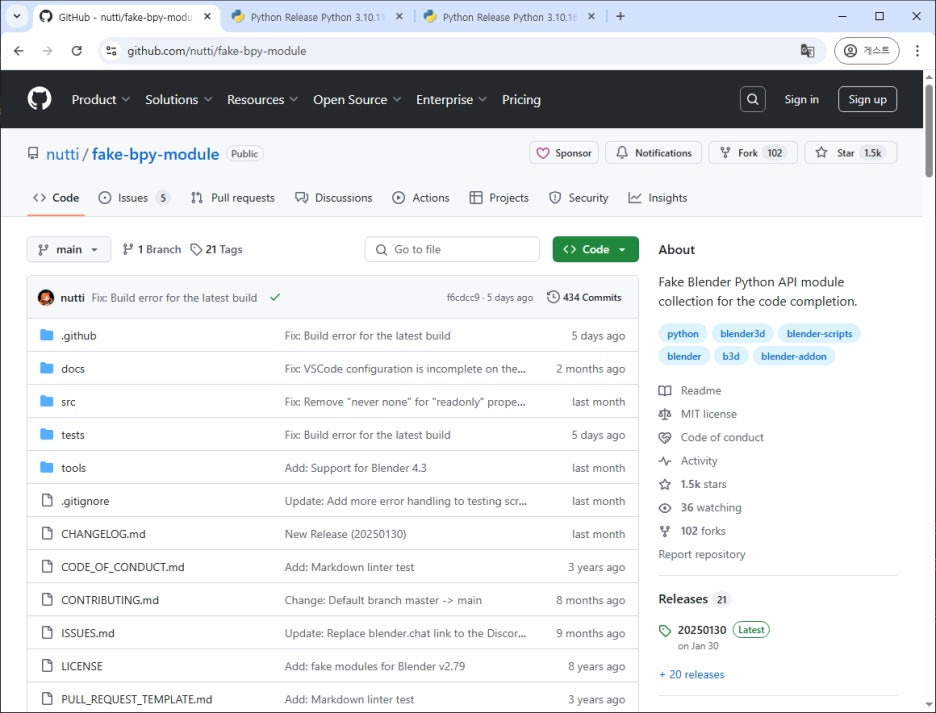
Task: Click the Go to file search field
Action: (x=452, y=249)
